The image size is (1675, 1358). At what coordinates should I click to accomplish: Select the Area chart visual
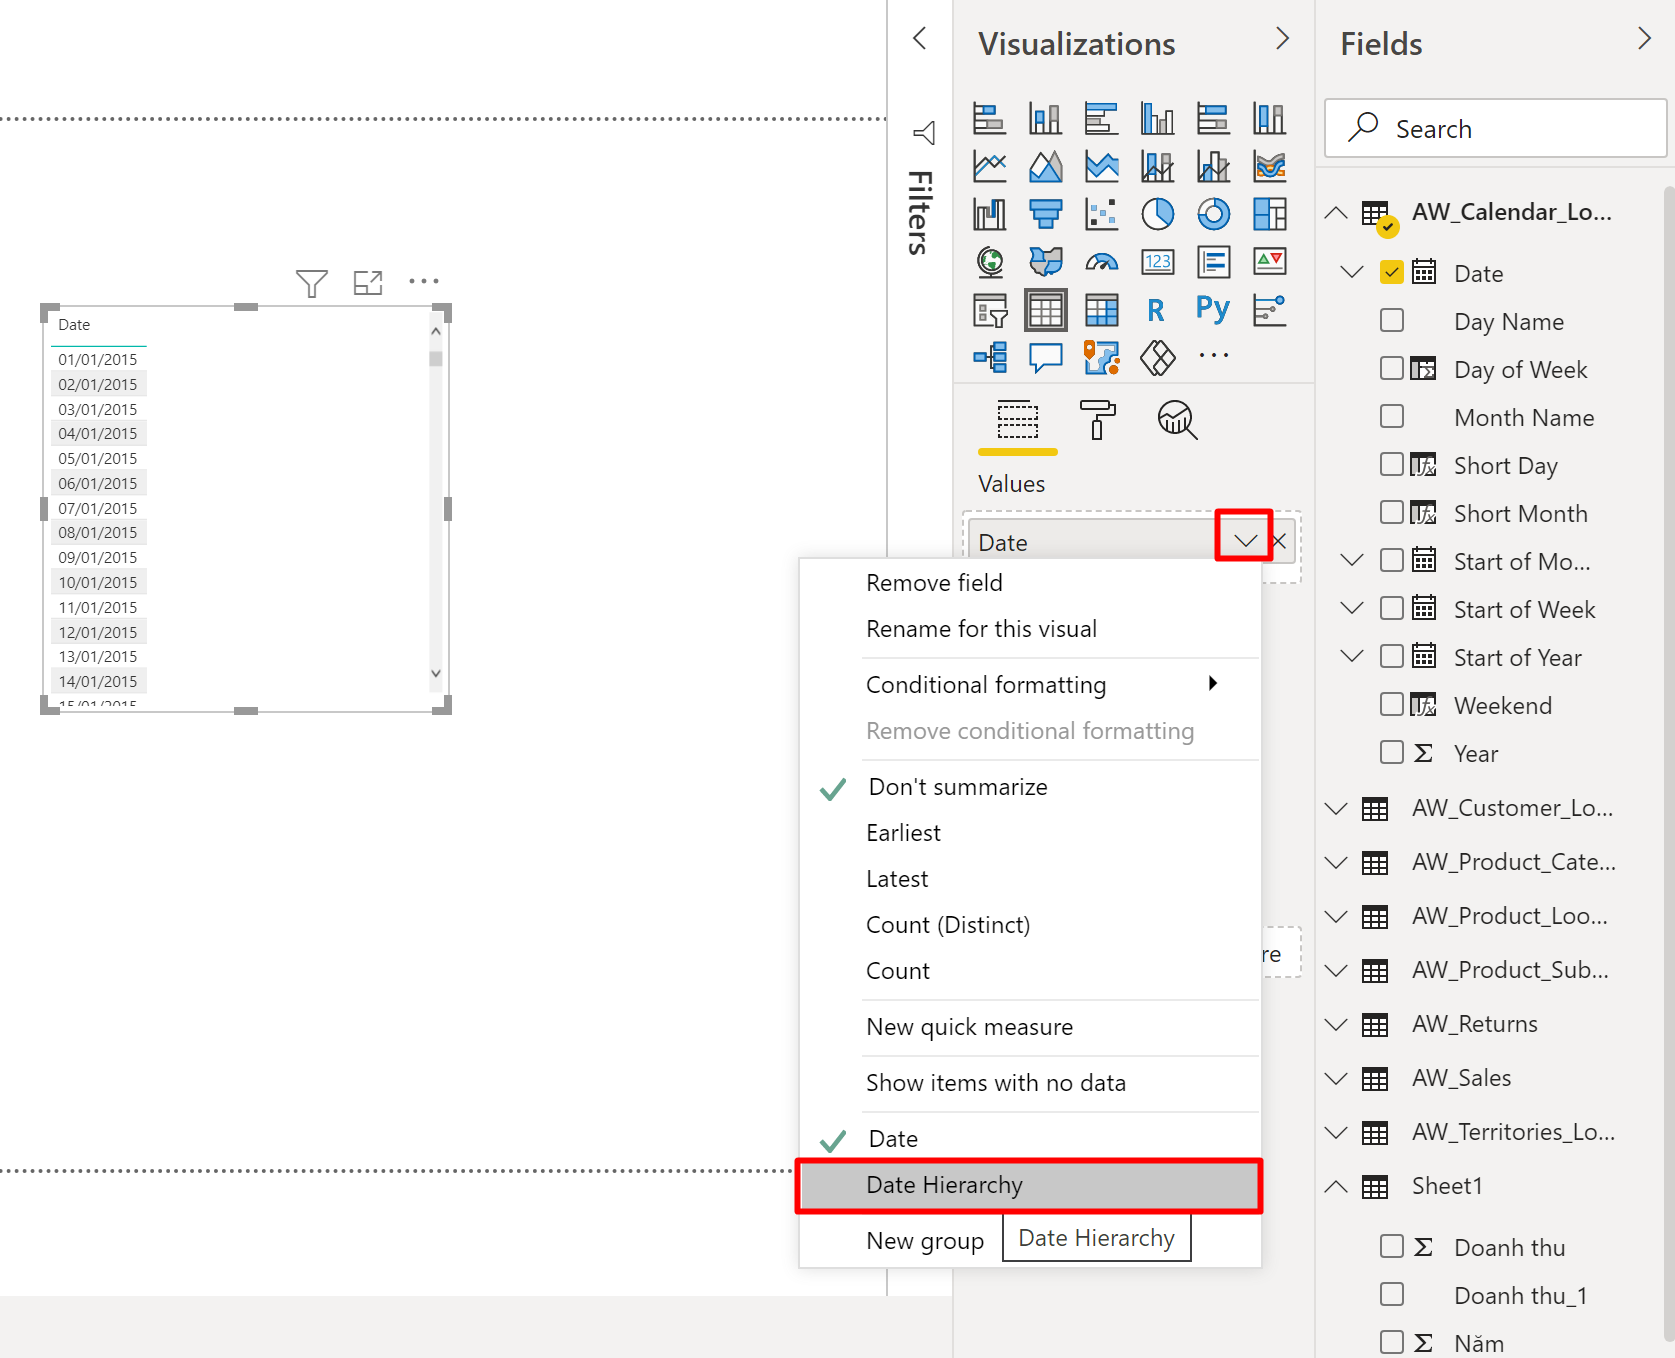click(1045, 166)
